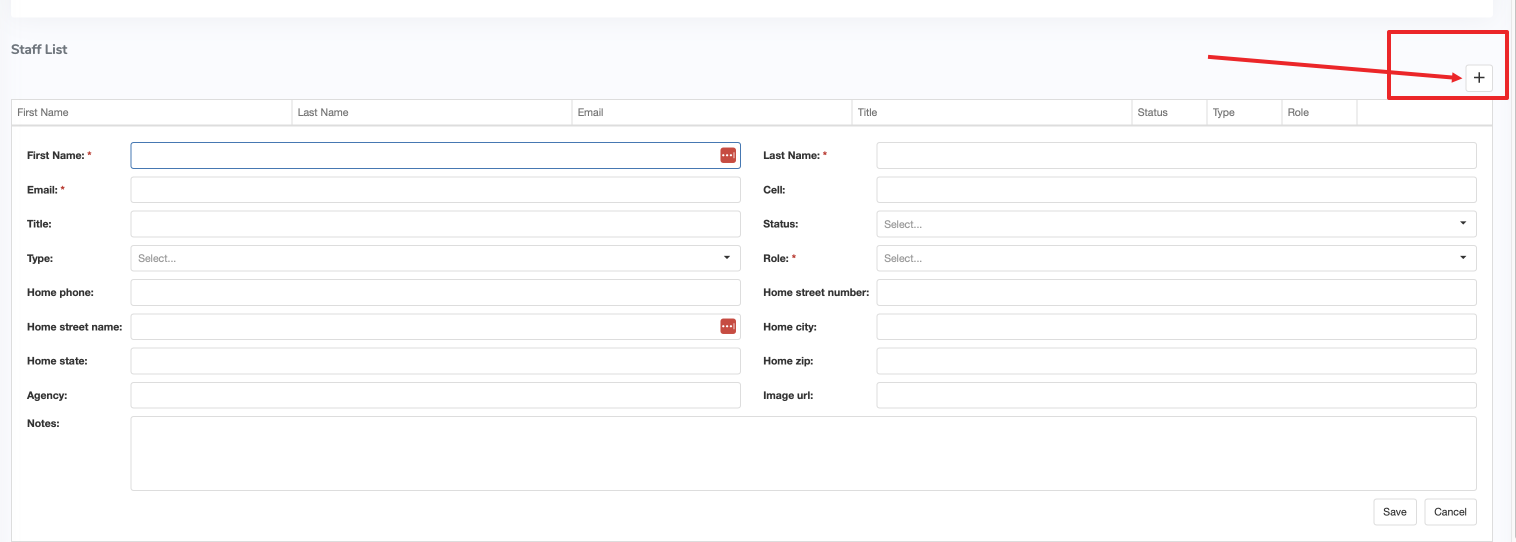Click the Type column header
Image resolution: width=1516 pixels, height=542 pixels.
click(x=1244, y=112)
